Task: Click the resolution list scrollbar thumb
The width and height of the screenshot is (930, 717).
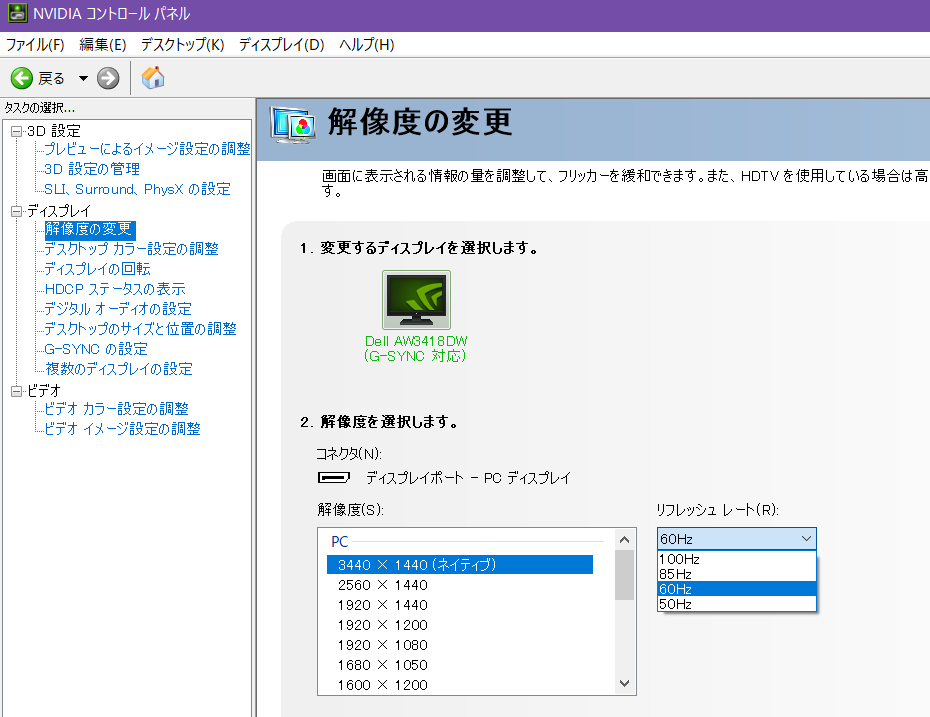Action: point(624,575)
